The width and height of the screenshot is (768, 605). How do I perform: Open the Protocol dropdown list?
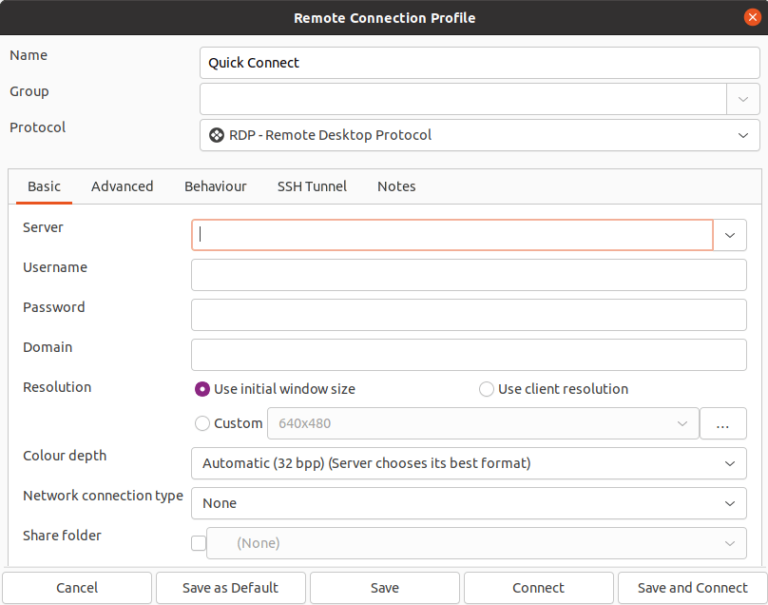742,135
